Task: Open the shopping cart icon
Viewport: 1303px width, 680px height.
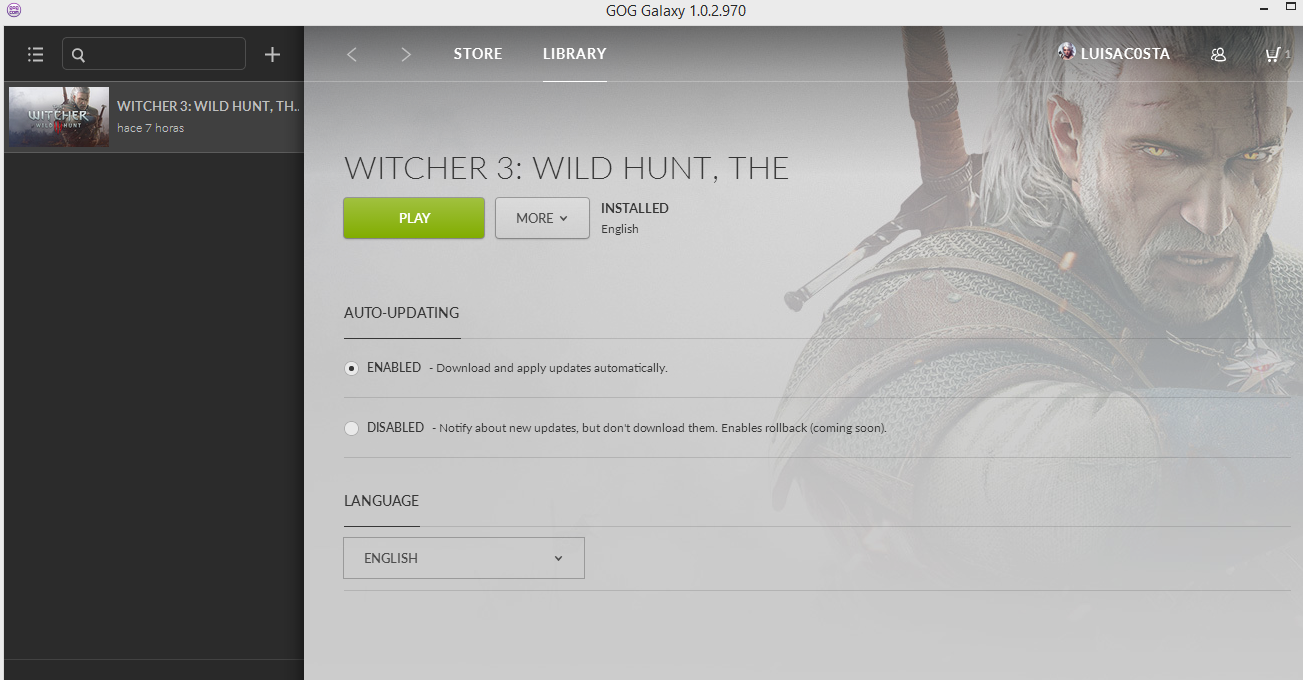Action: [x=1272, y=54]
